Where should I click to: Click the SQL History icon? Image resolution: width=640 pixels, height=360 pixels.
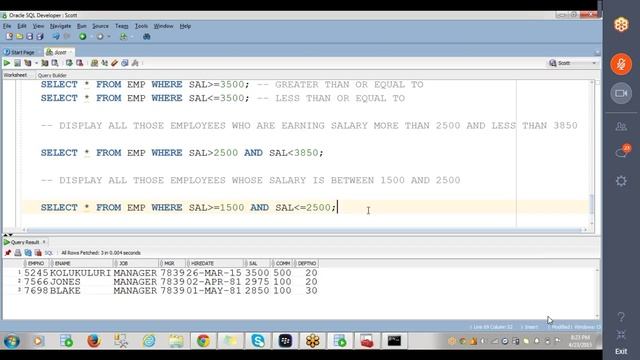[x=125, y=63]
